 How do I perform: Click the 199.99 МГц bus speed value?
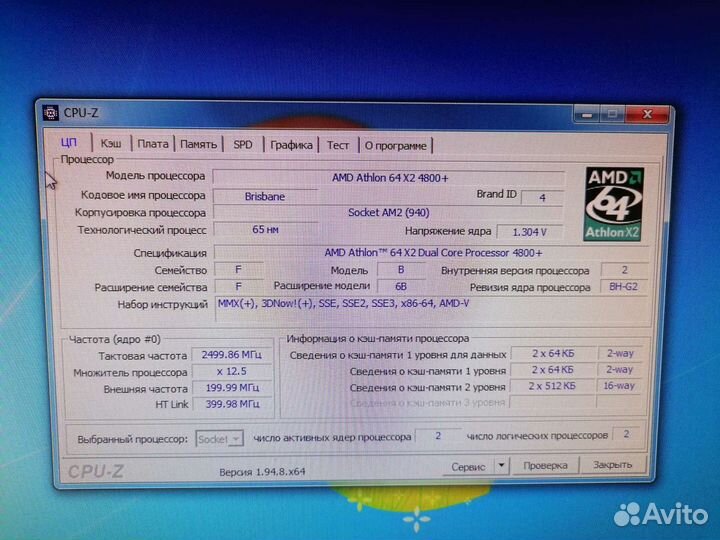click(x=232, y=388)
